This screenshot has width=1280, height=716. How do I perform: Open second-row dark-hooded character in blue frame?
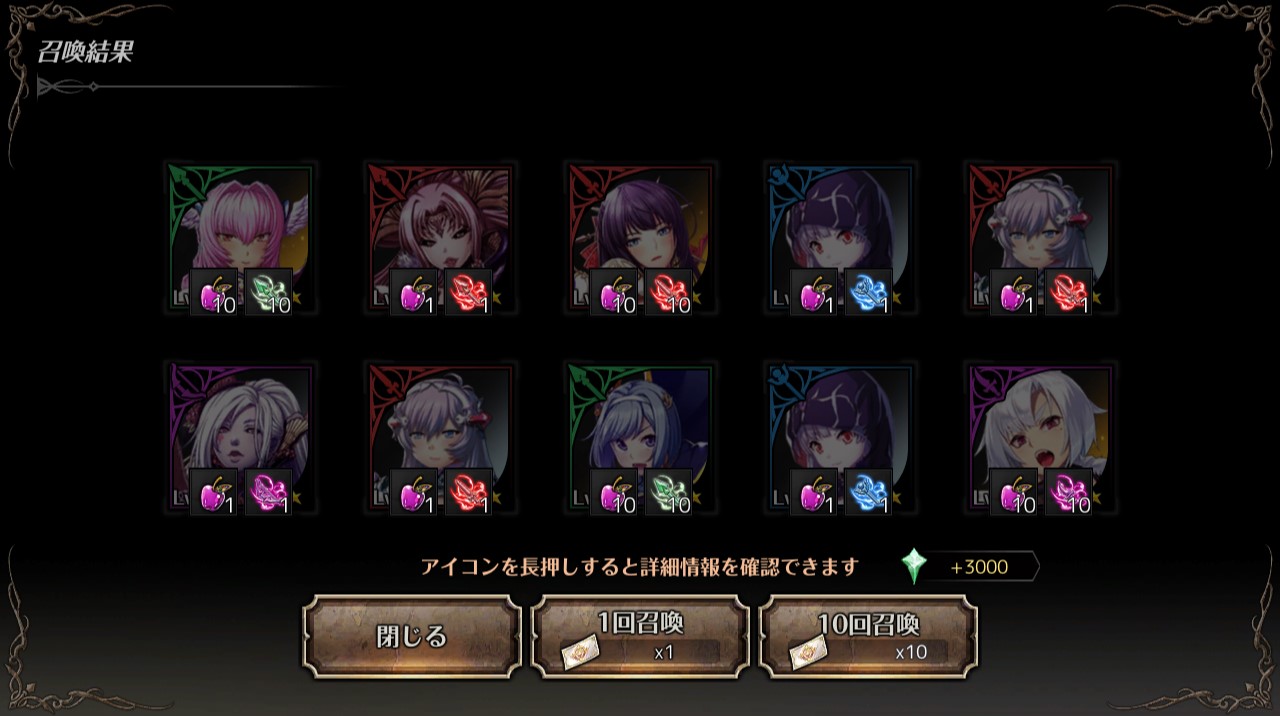(x=840, y=440)
